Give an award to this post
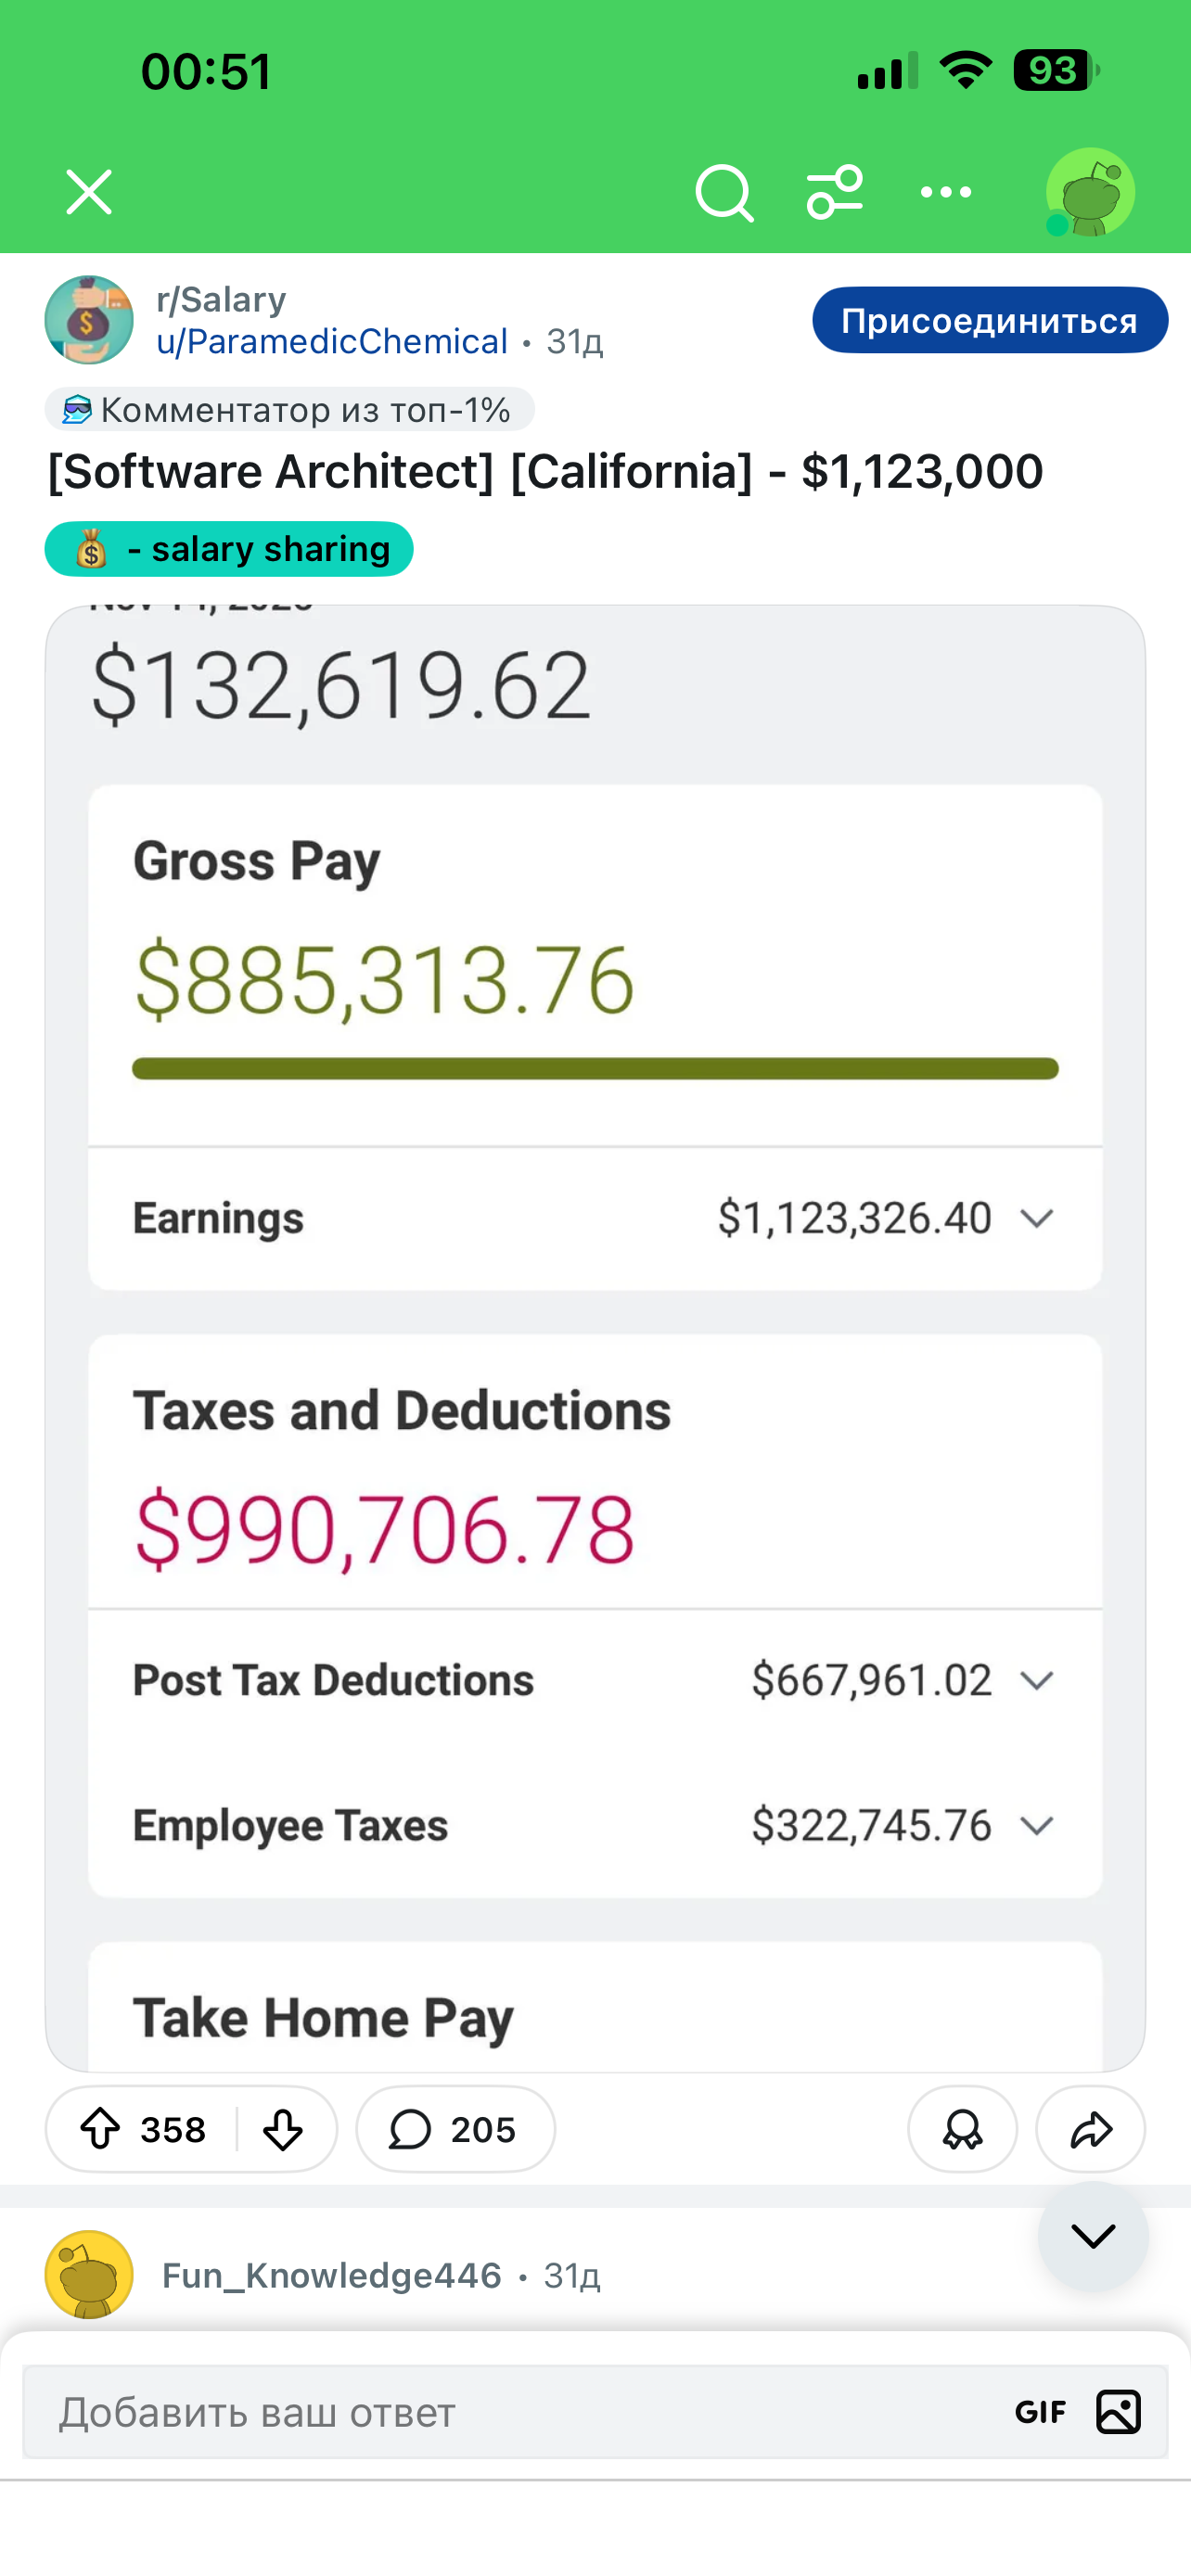The height and width of the screenshot is (2576, 1191). 962,2129
